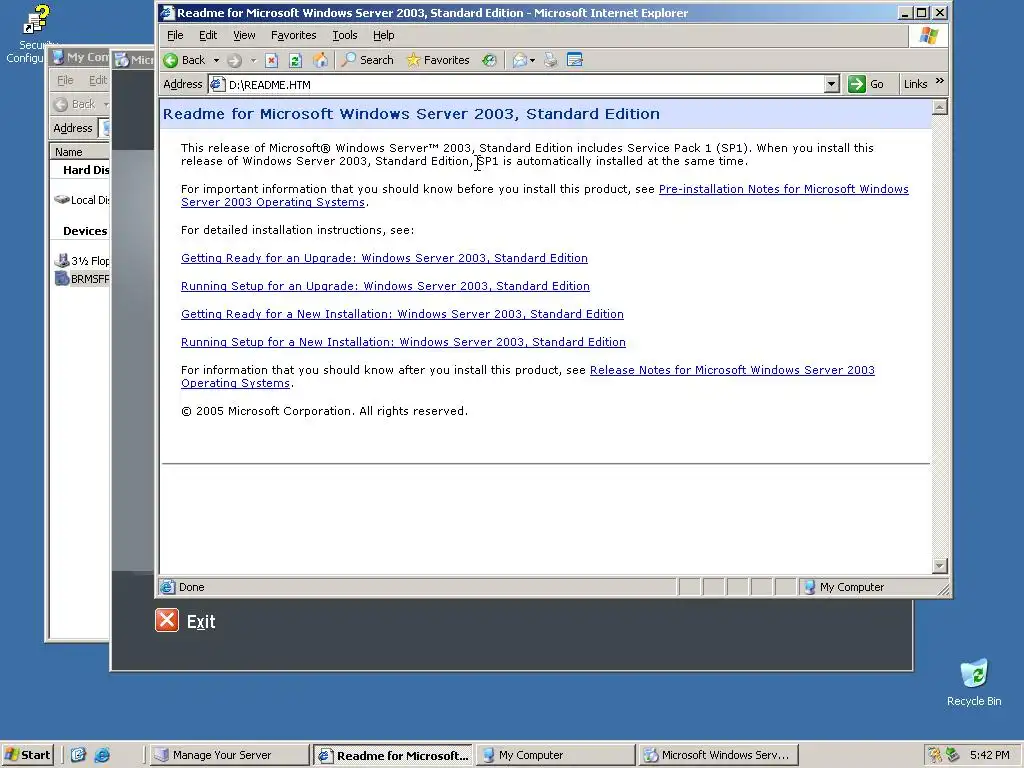Click the Start button
Viewport: 1024px width, 768px height.
[28, 755]
